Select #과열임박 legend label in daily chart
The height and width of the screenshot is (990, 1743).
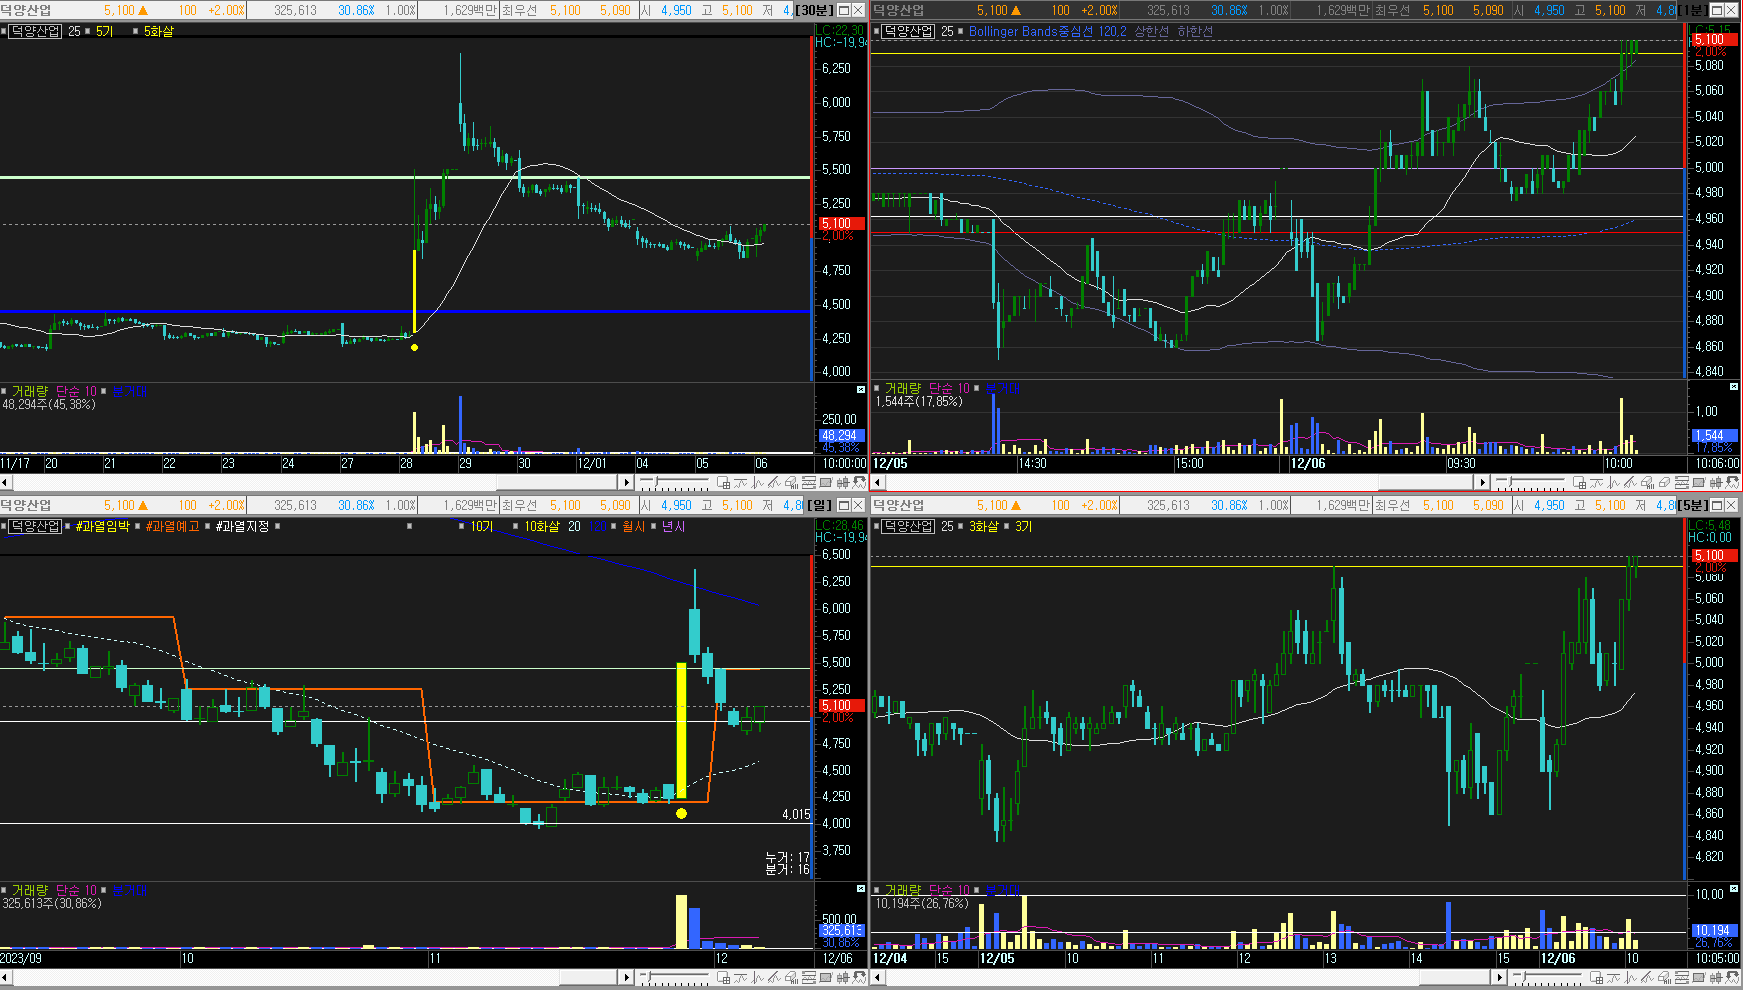click(x=103, y=526)
